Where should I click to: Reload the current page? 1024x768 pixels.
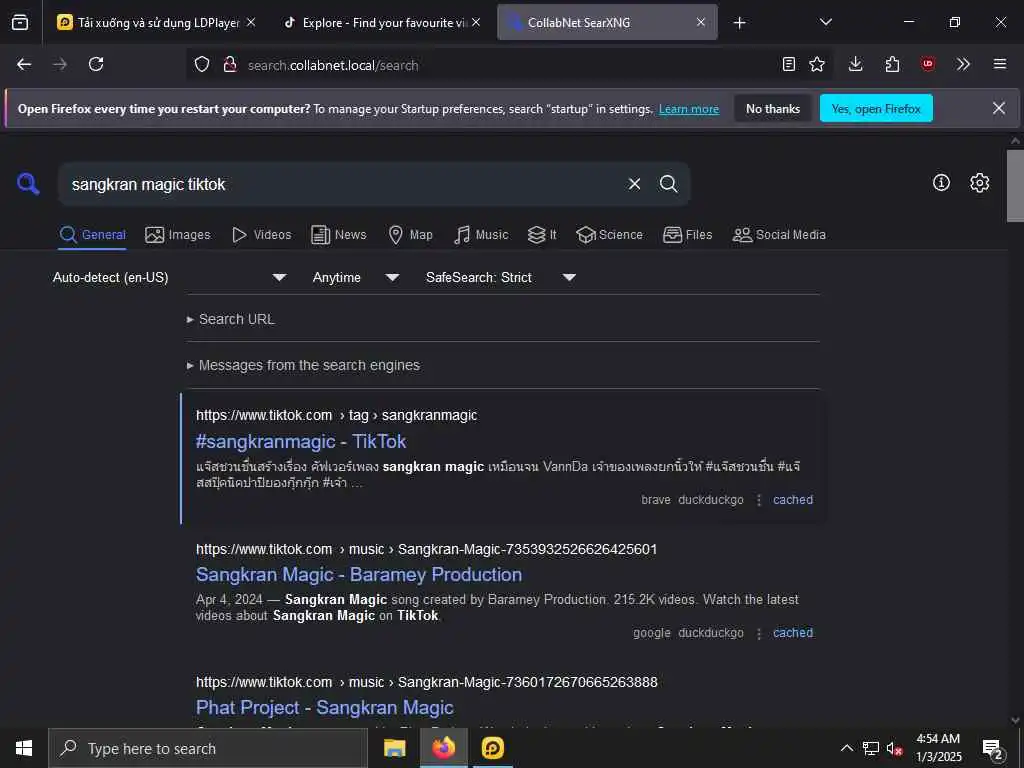pos(96,64)
